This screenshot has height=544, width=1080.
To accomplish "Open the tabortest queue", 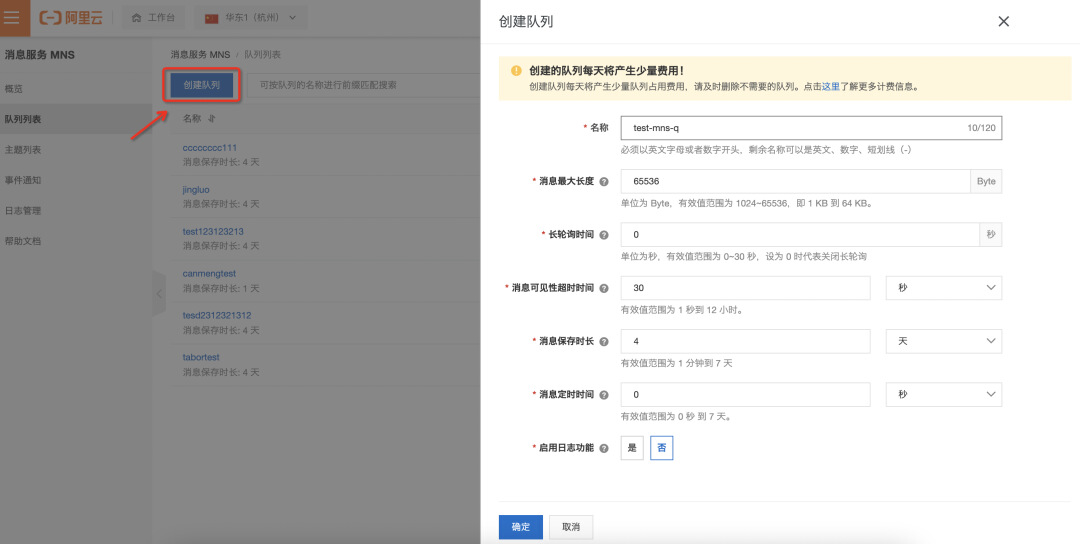I will coord(201,357).
